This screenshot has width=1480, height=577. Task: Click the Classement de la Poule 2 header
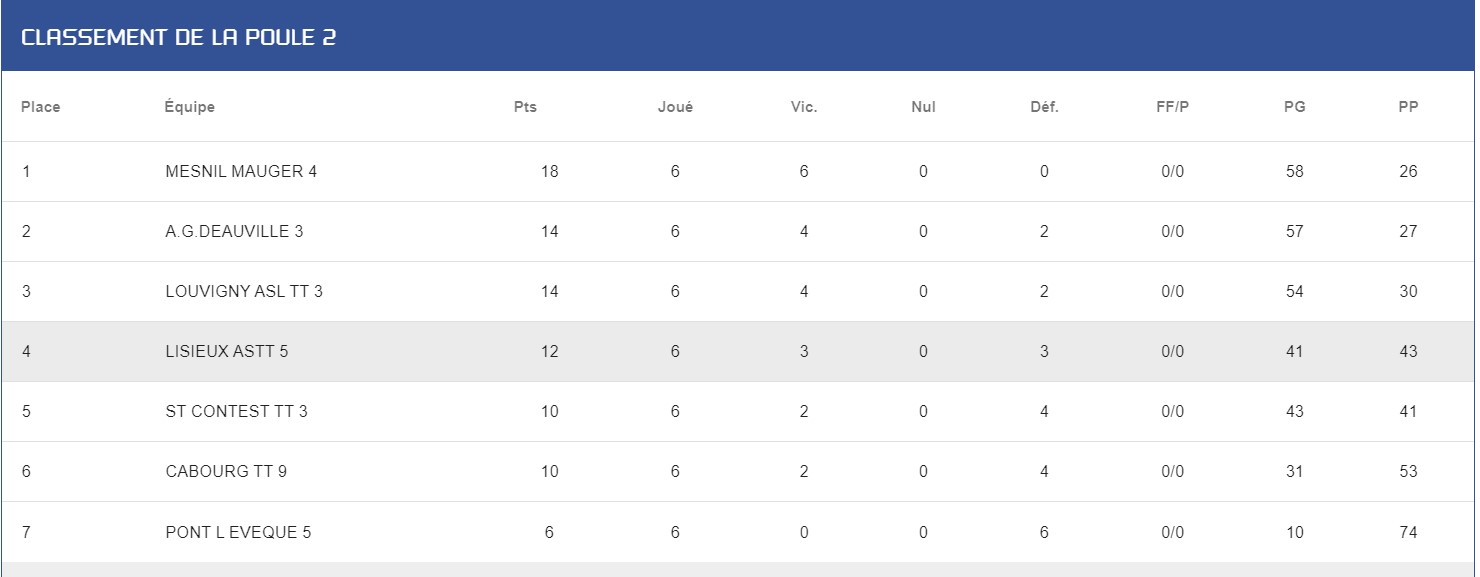pyautogui.click(x=179, y=38)
